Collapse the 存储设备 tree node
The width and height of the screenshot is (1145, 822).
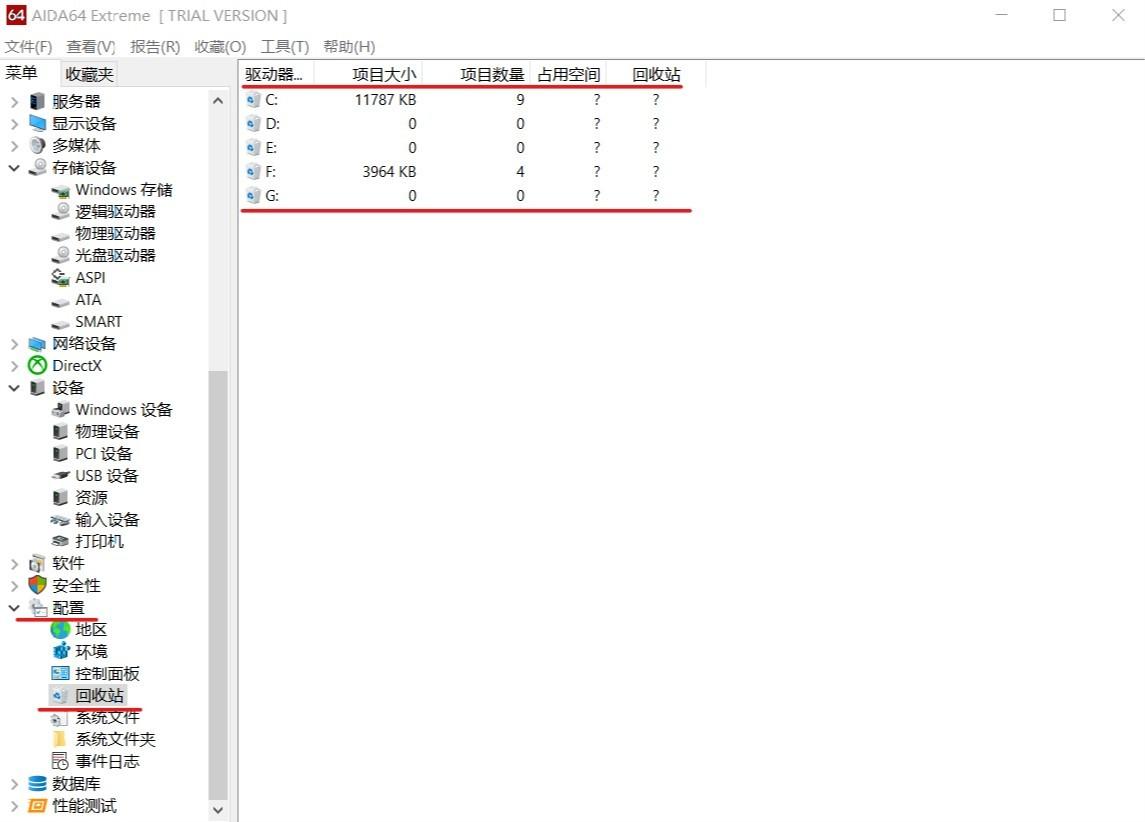click(x=14, y=168)
